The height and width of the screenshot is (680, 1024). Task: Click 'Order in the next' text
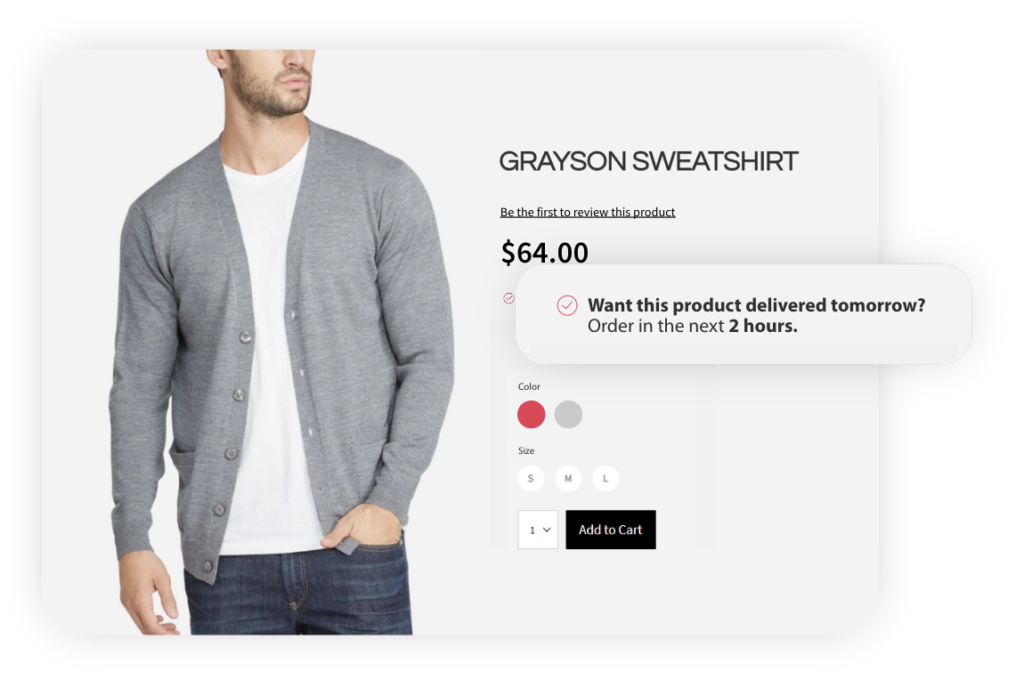click(656, 326)
